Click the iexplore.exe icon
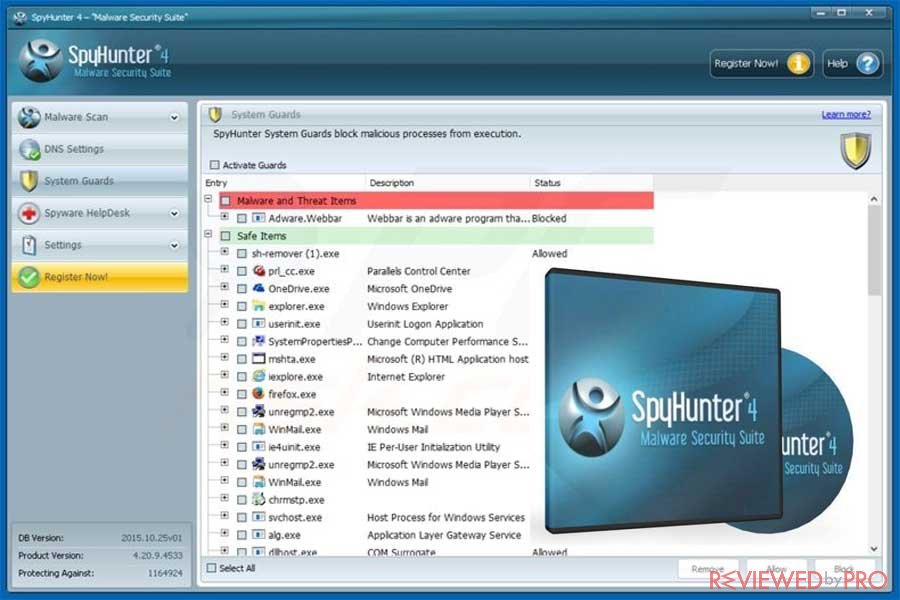The width and height of the screenshot is (900, 600). [x=259, y=376]
